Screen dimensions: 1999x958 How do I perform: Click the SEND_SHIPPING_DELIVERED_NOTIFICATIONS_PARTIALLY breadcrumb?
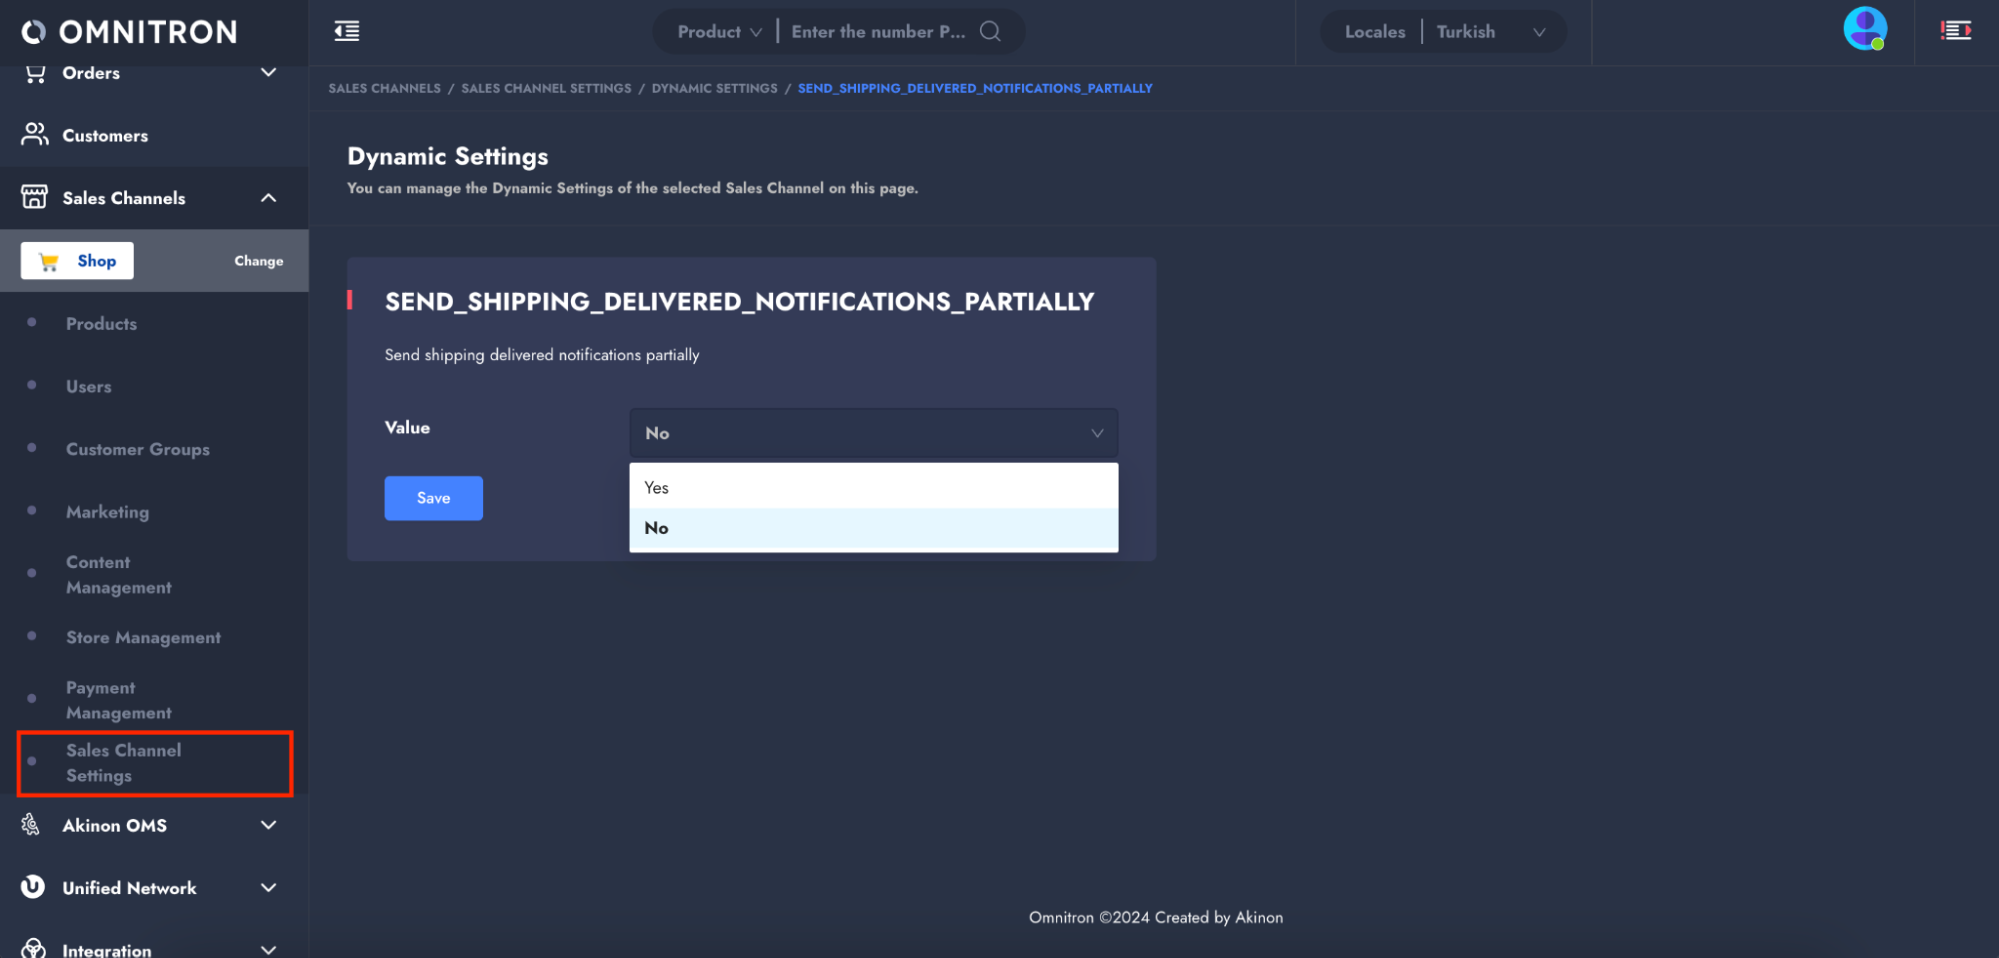(x=975, y=88)
